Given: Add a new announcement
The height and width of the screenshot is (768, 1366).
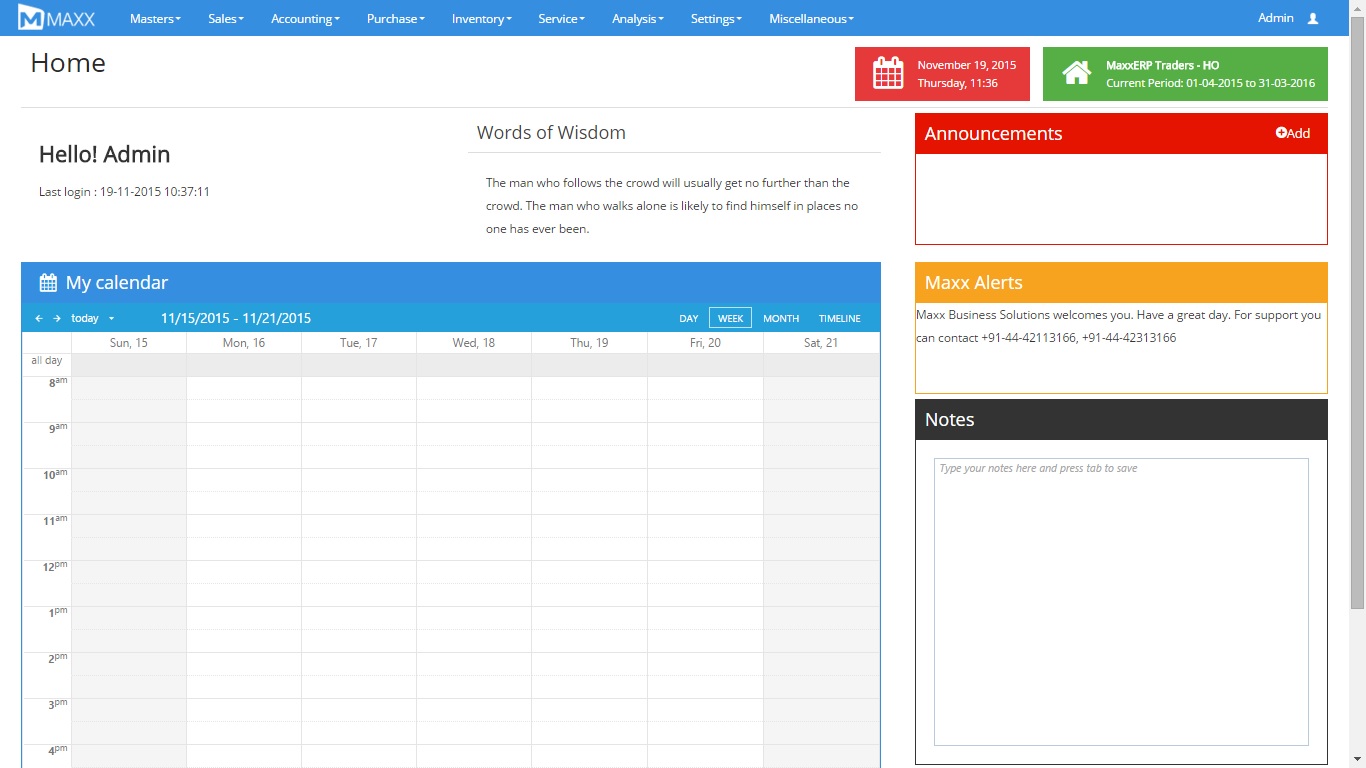Looking at the screenshot, I should click(1292, 133).
